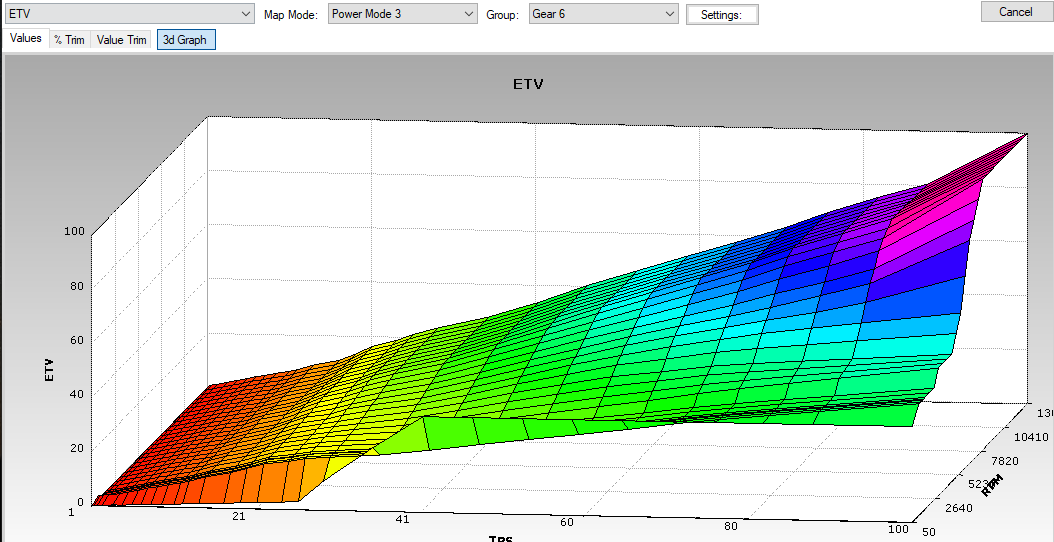Switch to the Values tab
1054x542 pixels.
(x=26, y=39)
